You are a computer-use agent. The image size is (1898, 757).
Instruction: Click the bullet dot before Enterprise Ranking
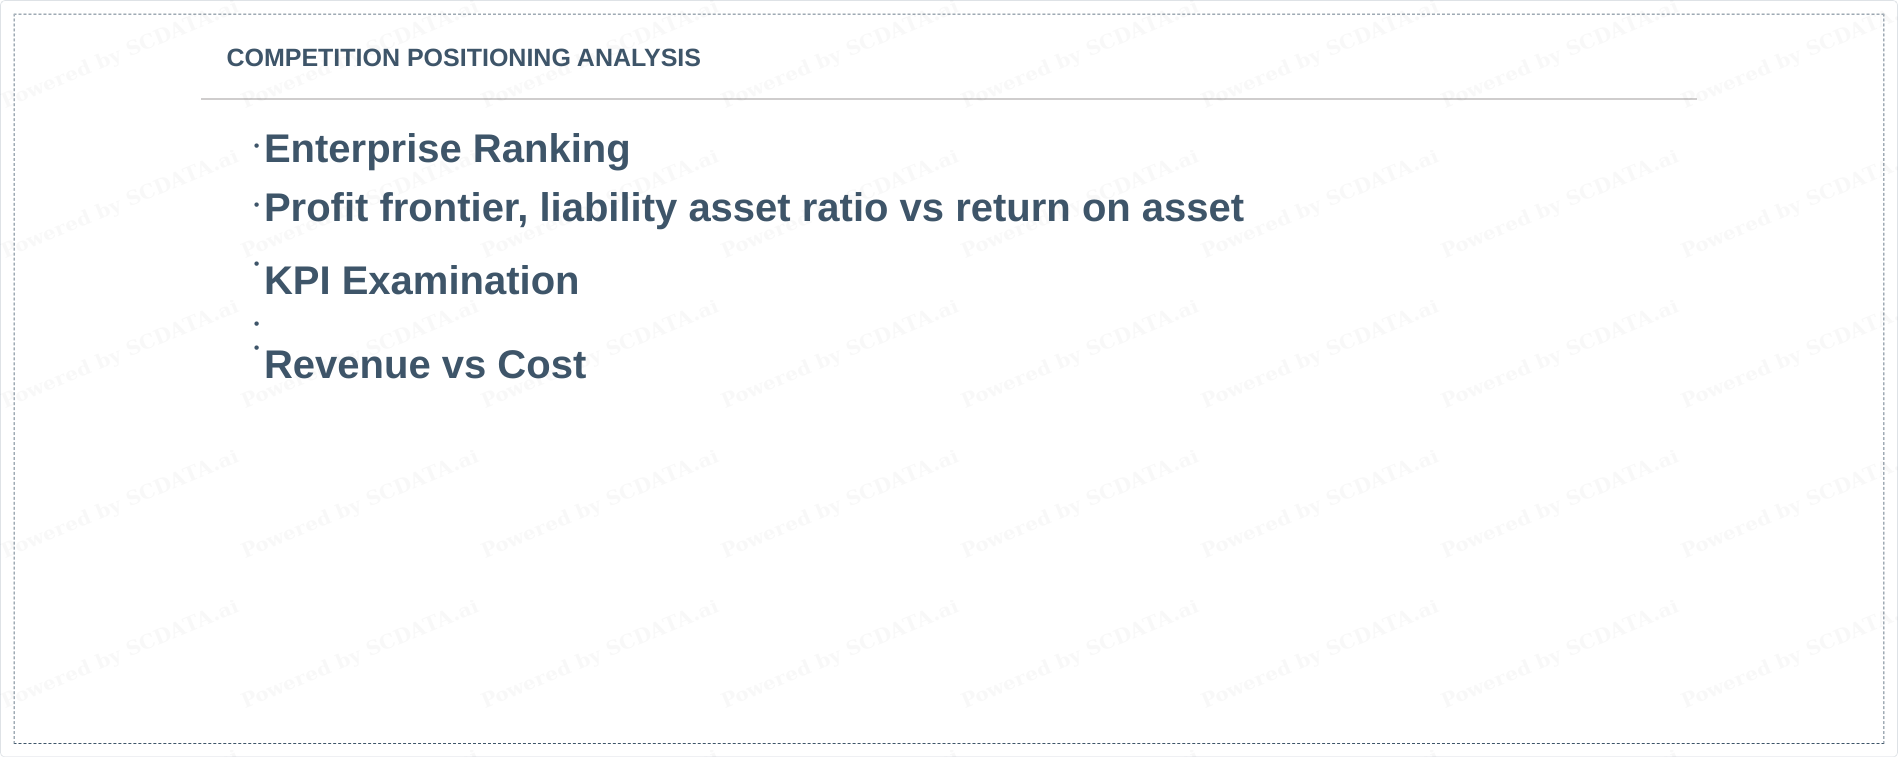(257, 146)
